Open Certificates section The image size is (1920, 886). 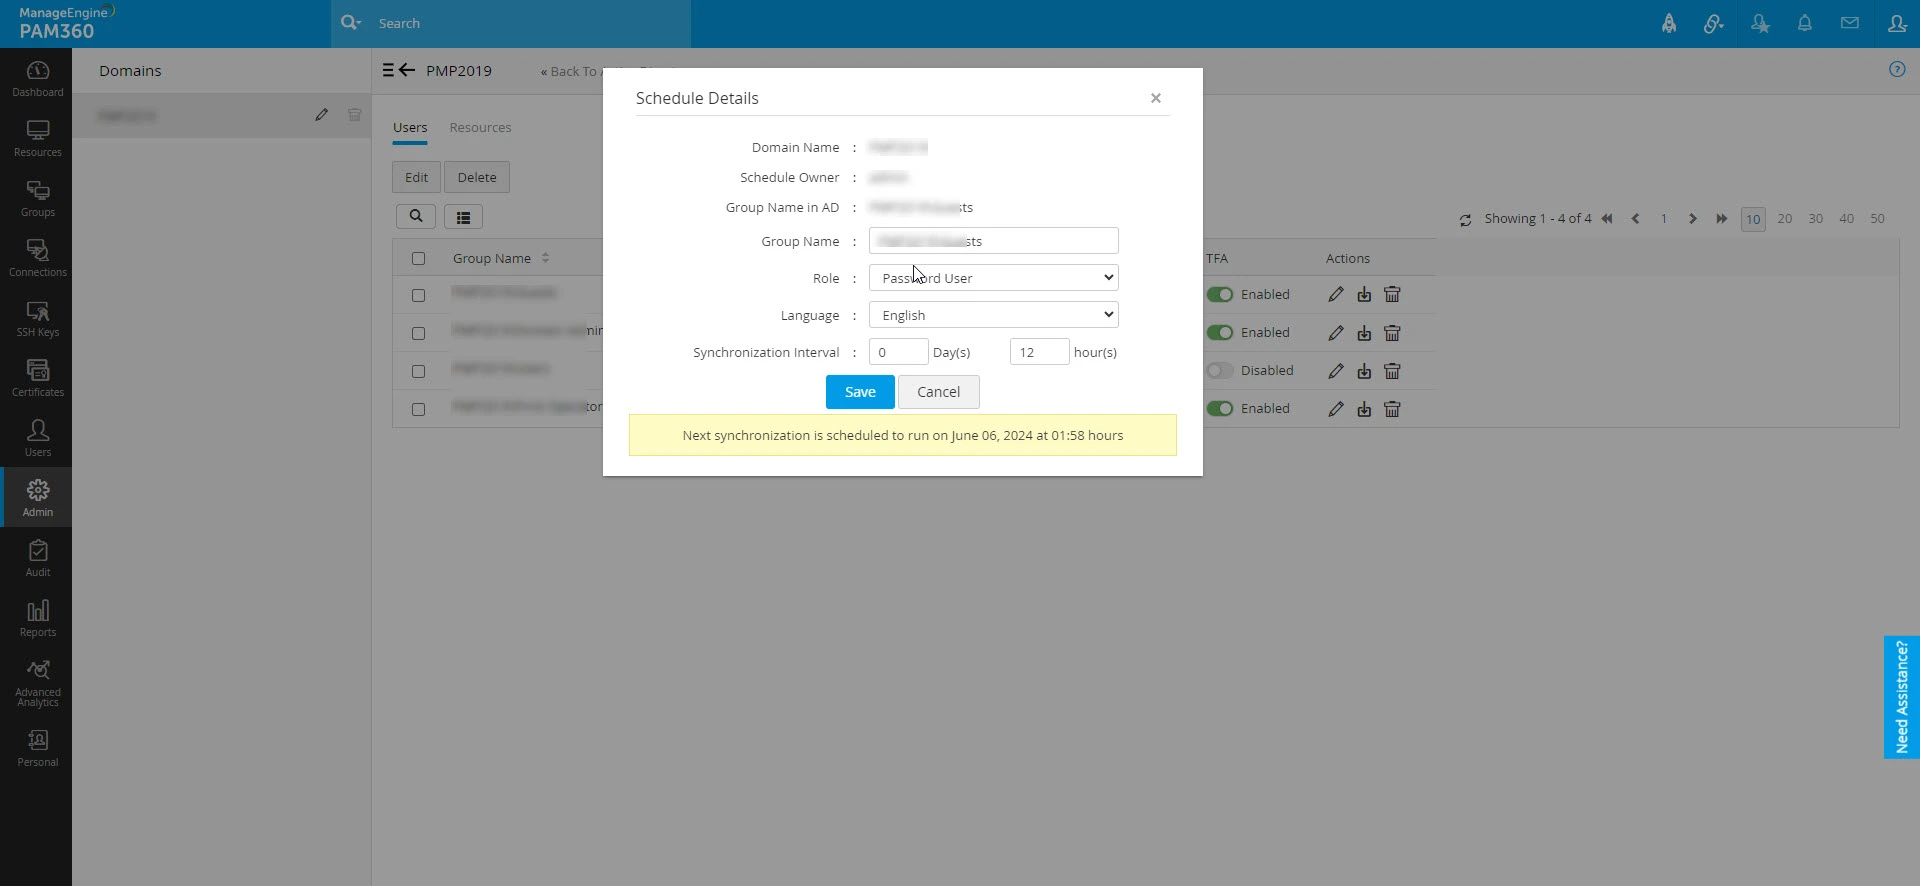tap(37, 378)
